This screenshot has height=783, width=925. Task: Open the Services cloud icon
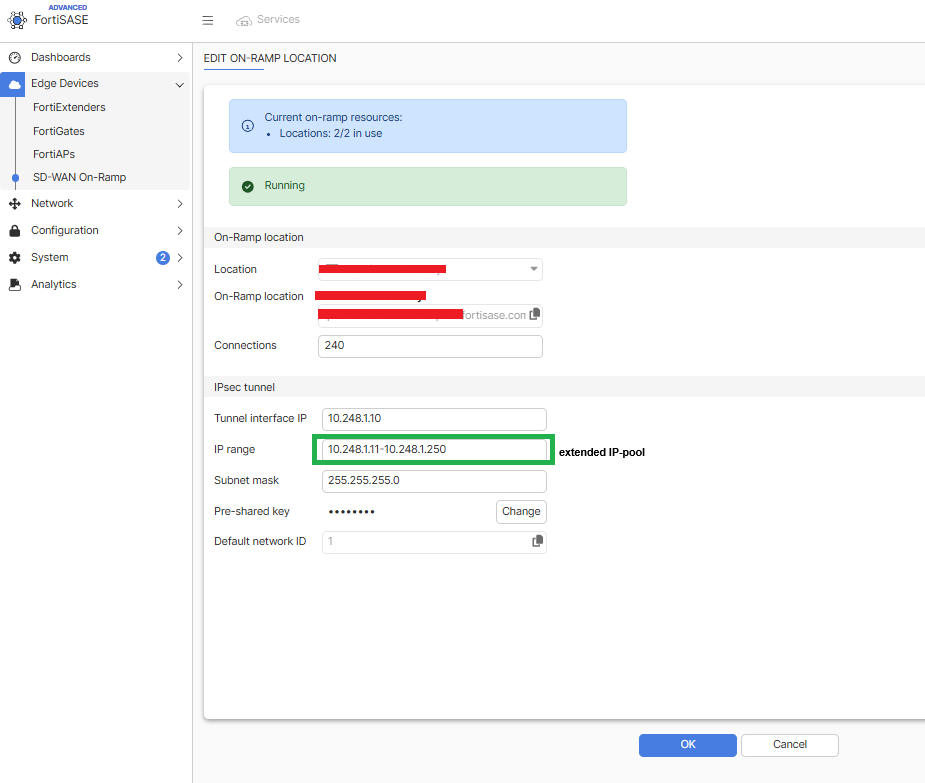click(244, 21)
